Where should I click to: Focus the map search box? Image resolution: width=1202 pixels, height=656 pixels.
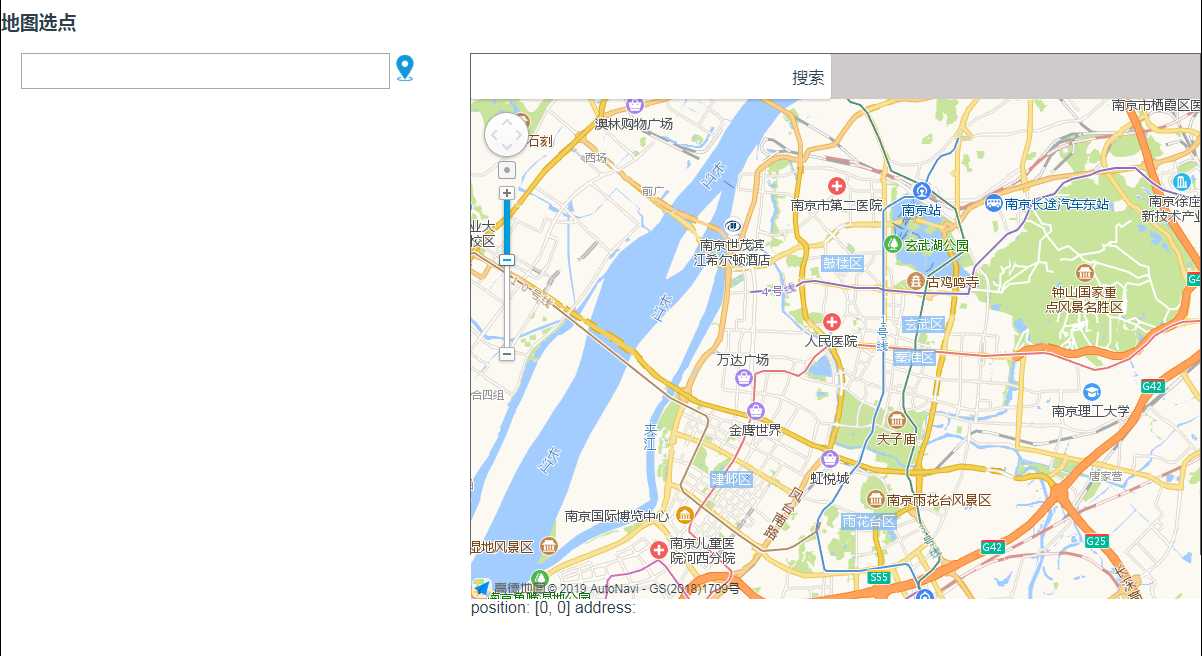tap(629, 77)
